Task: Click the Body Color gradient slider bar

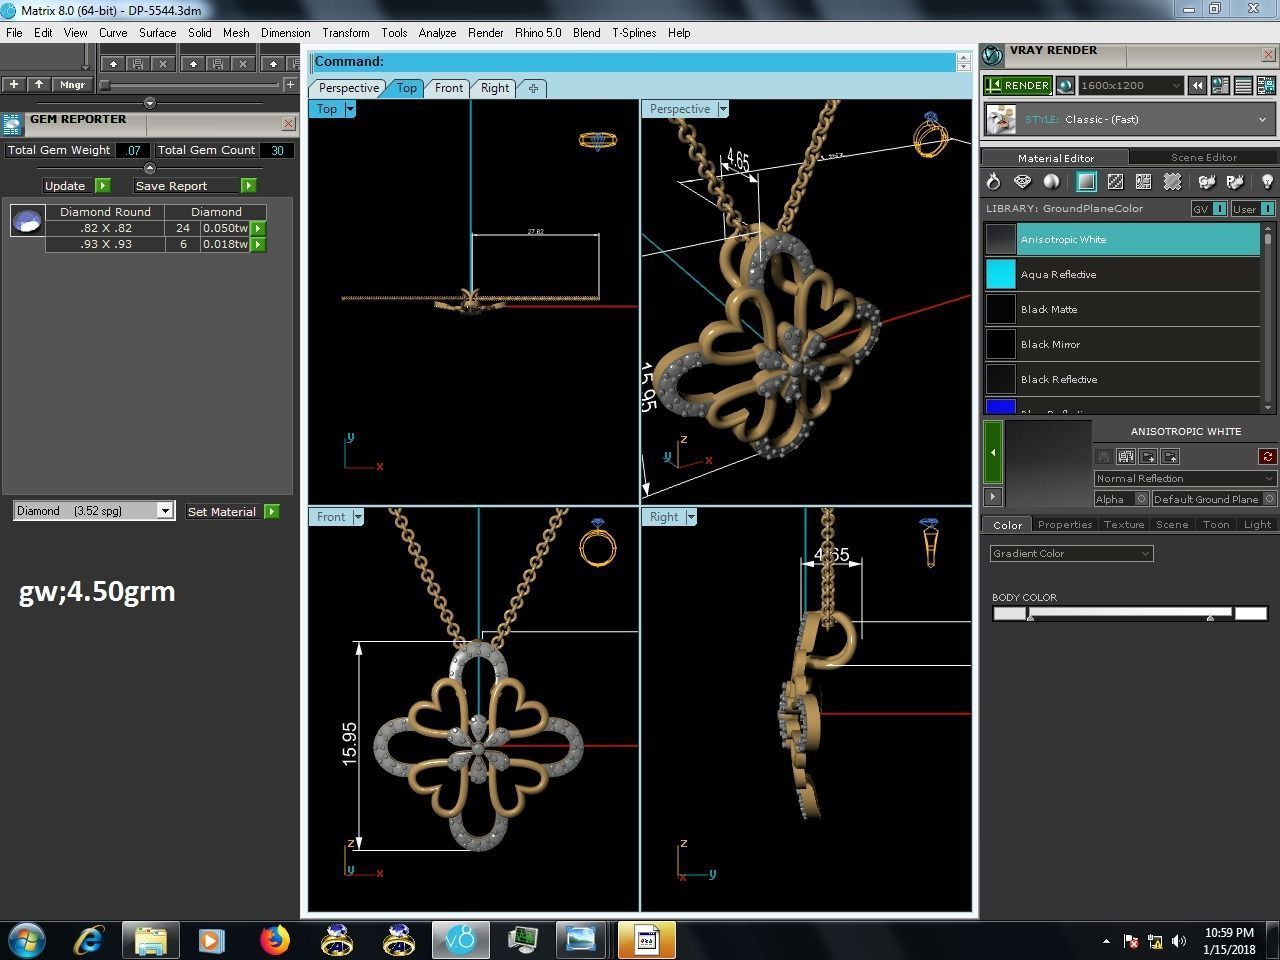Action: [1130, 613]
